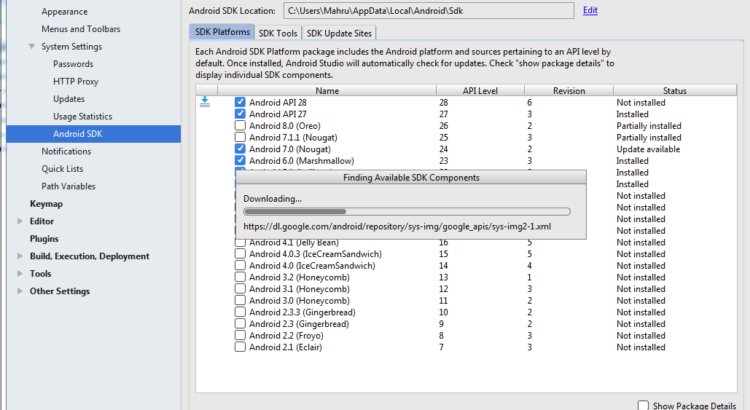Expand the Build, Execution, Deployment arrow

21,256
